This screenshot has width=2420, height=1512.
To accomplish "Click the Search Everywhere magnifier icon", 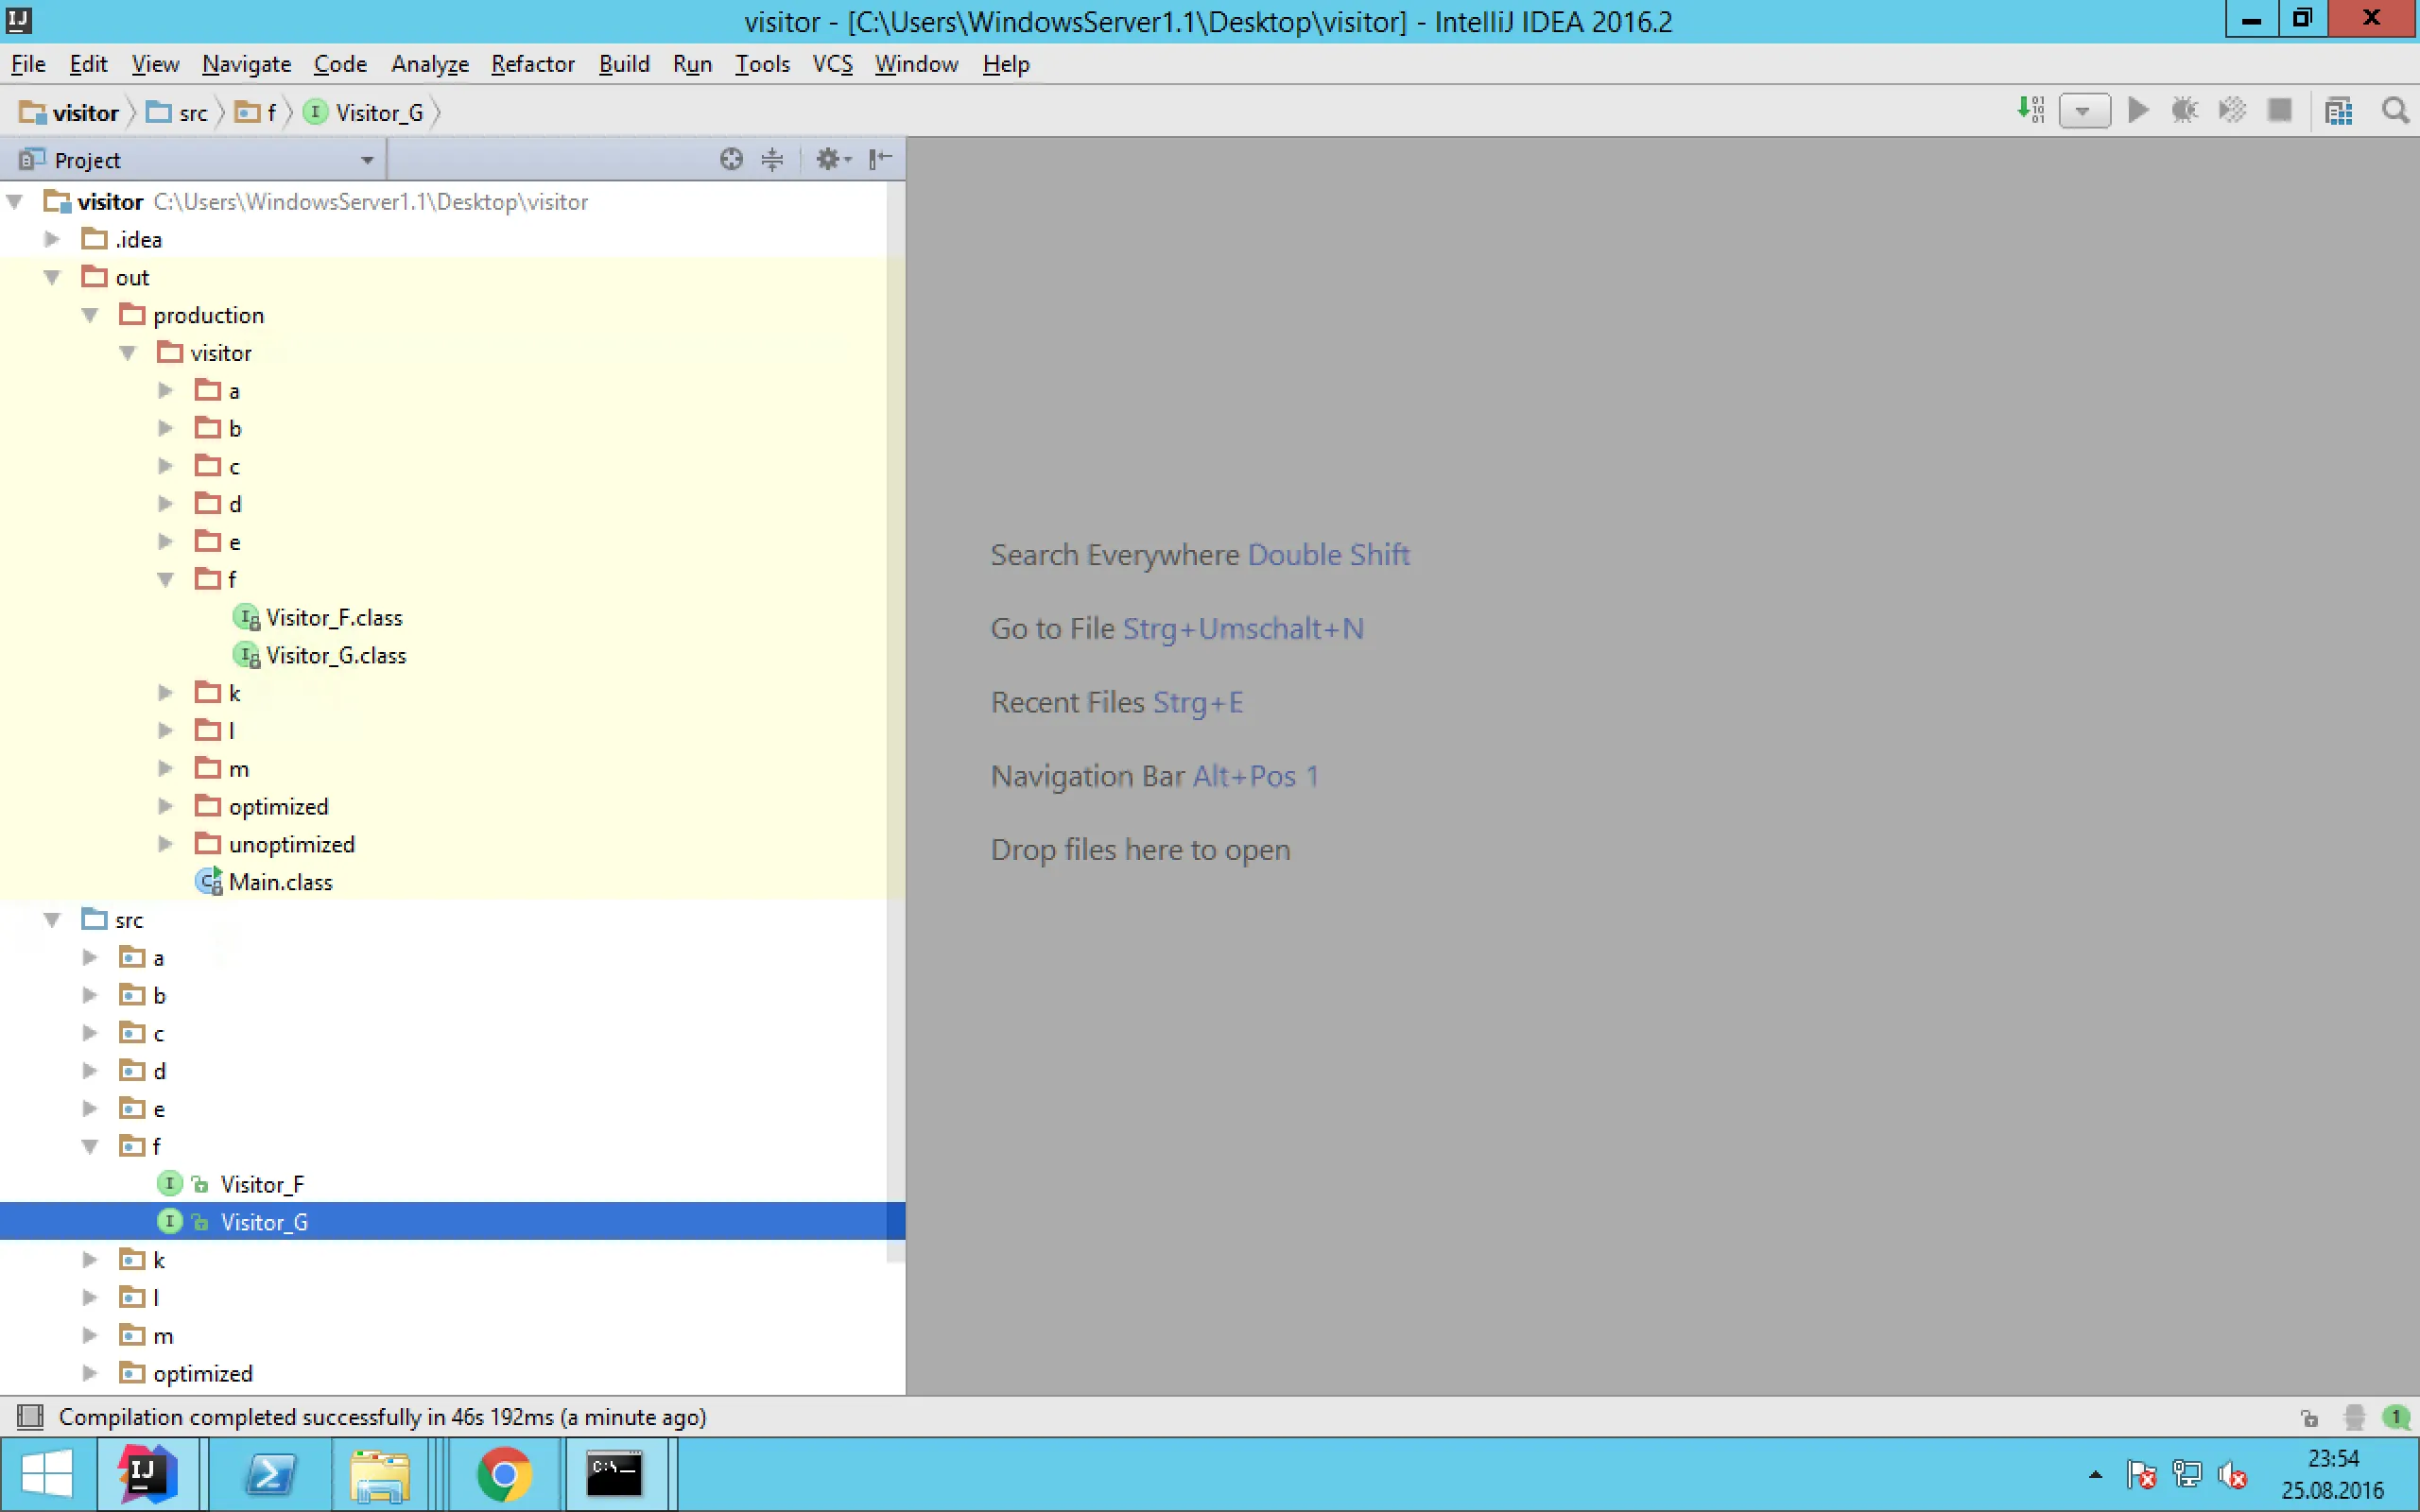I will click(2394, 111).
